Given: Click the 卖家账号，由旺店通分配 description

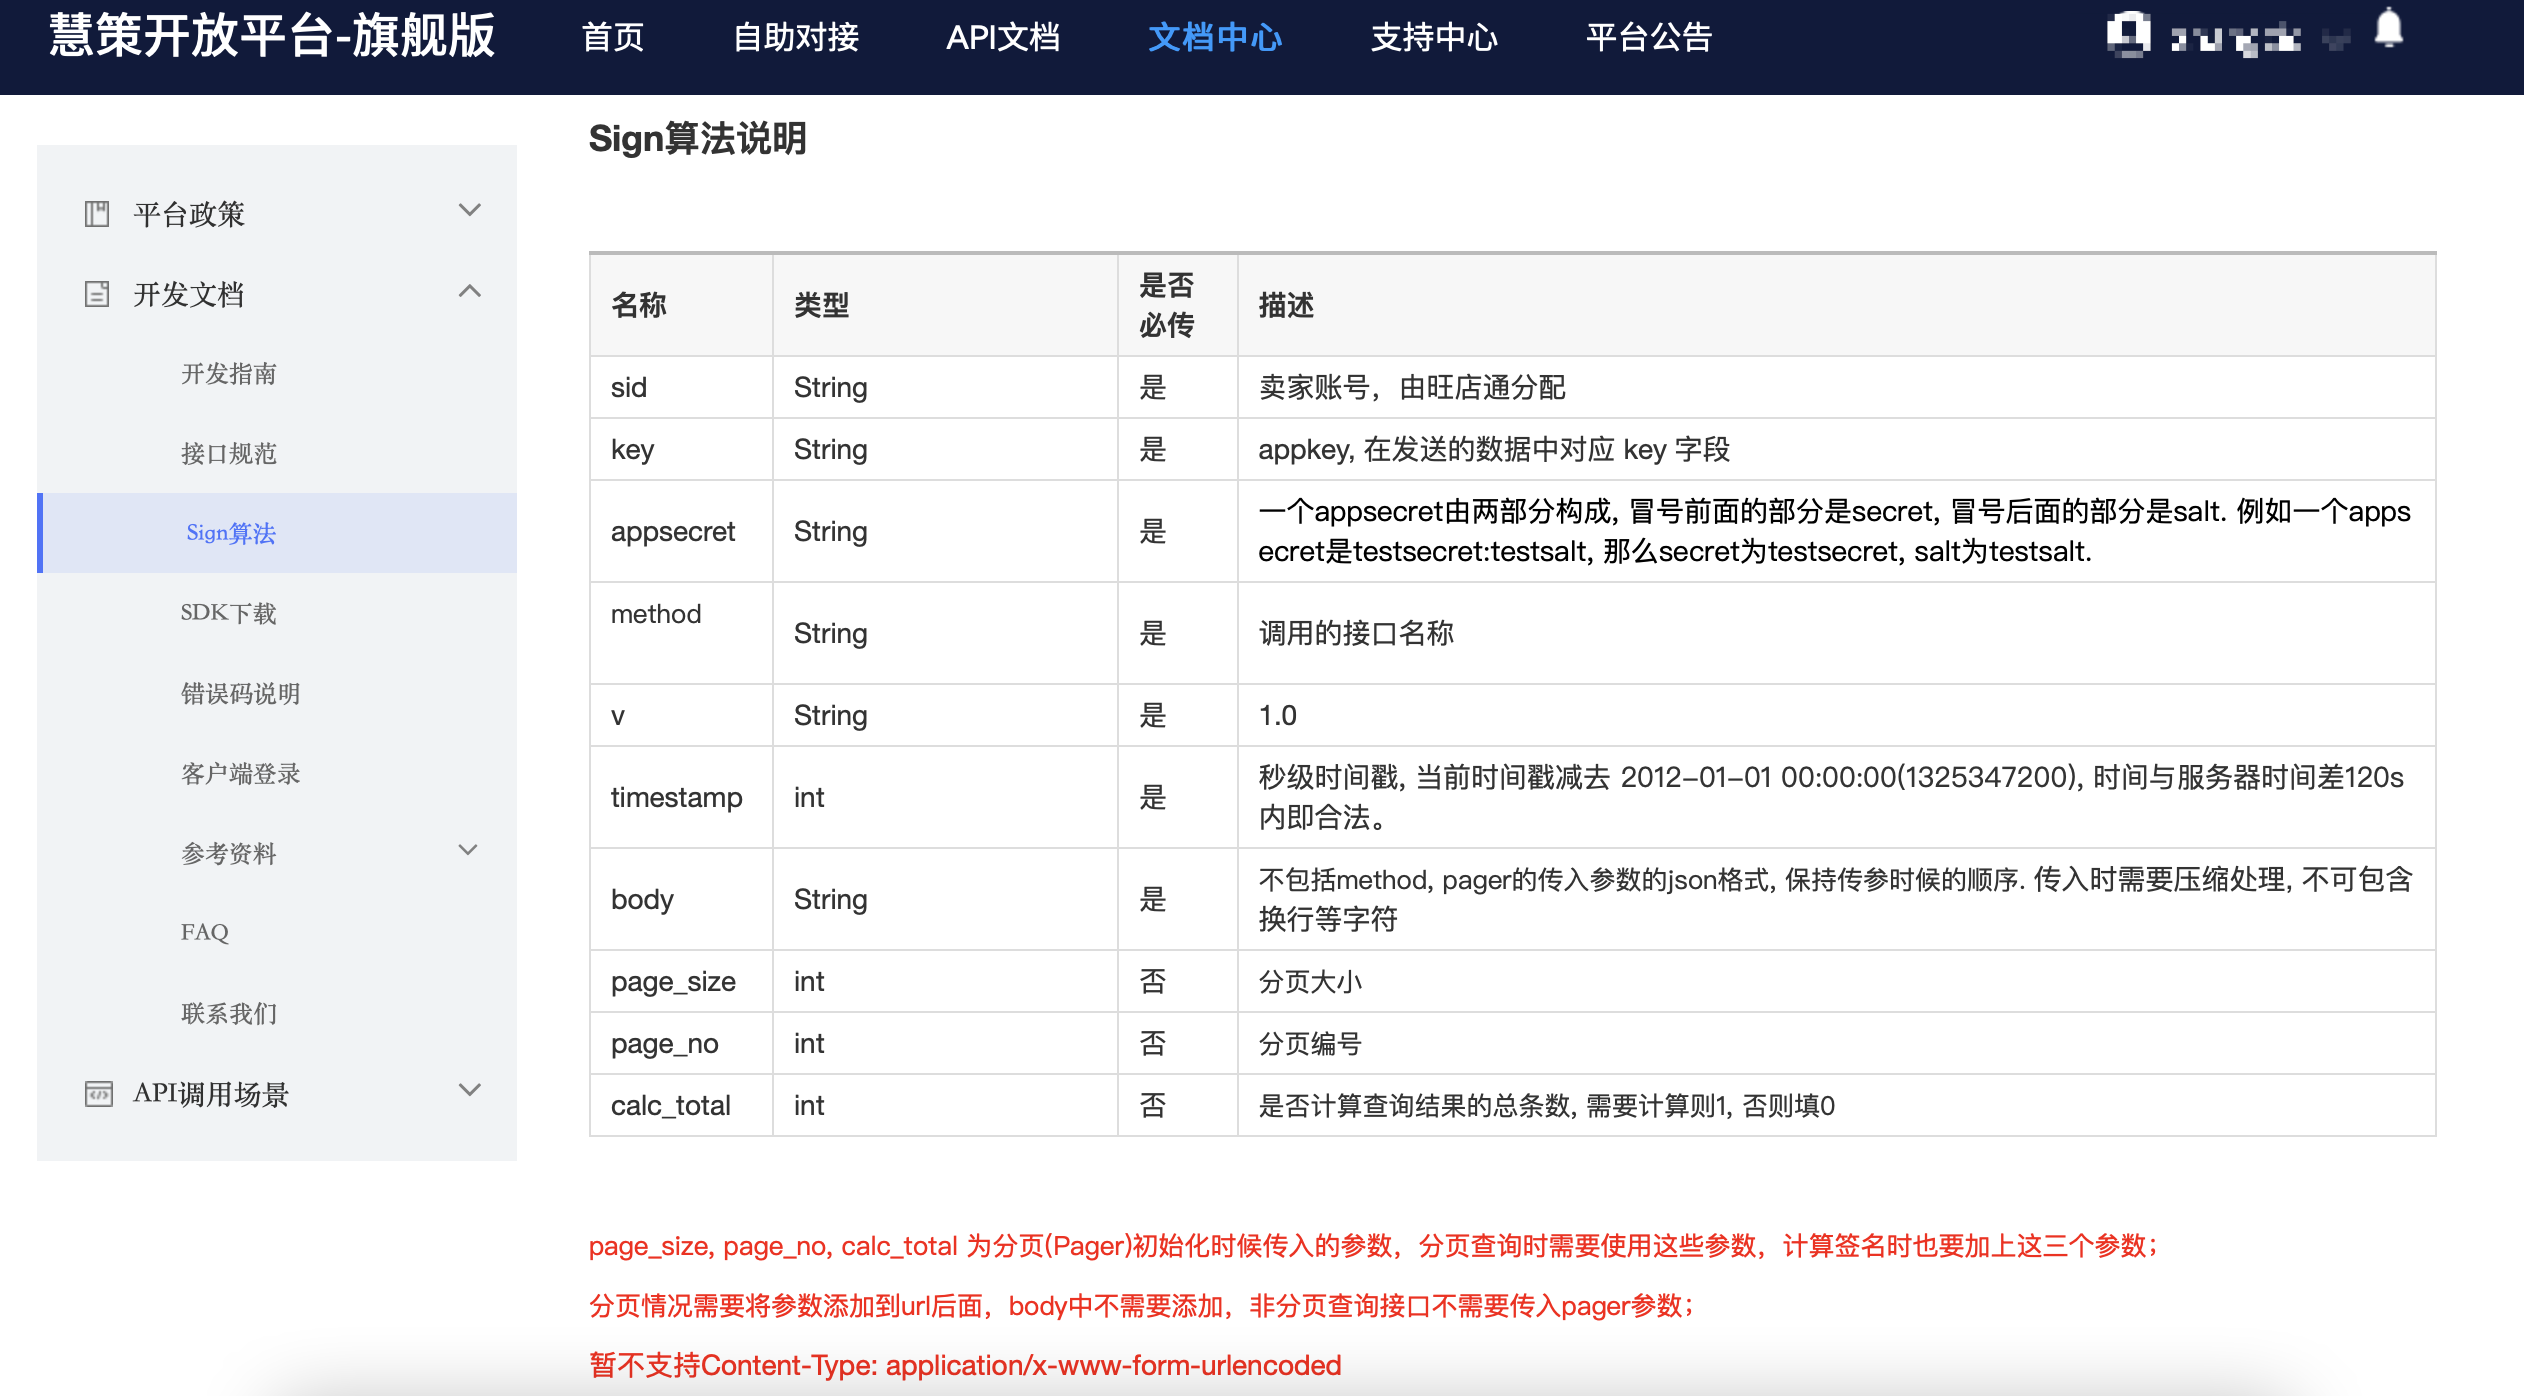Looking at the screenshot, I should [x=1412, y=387].
